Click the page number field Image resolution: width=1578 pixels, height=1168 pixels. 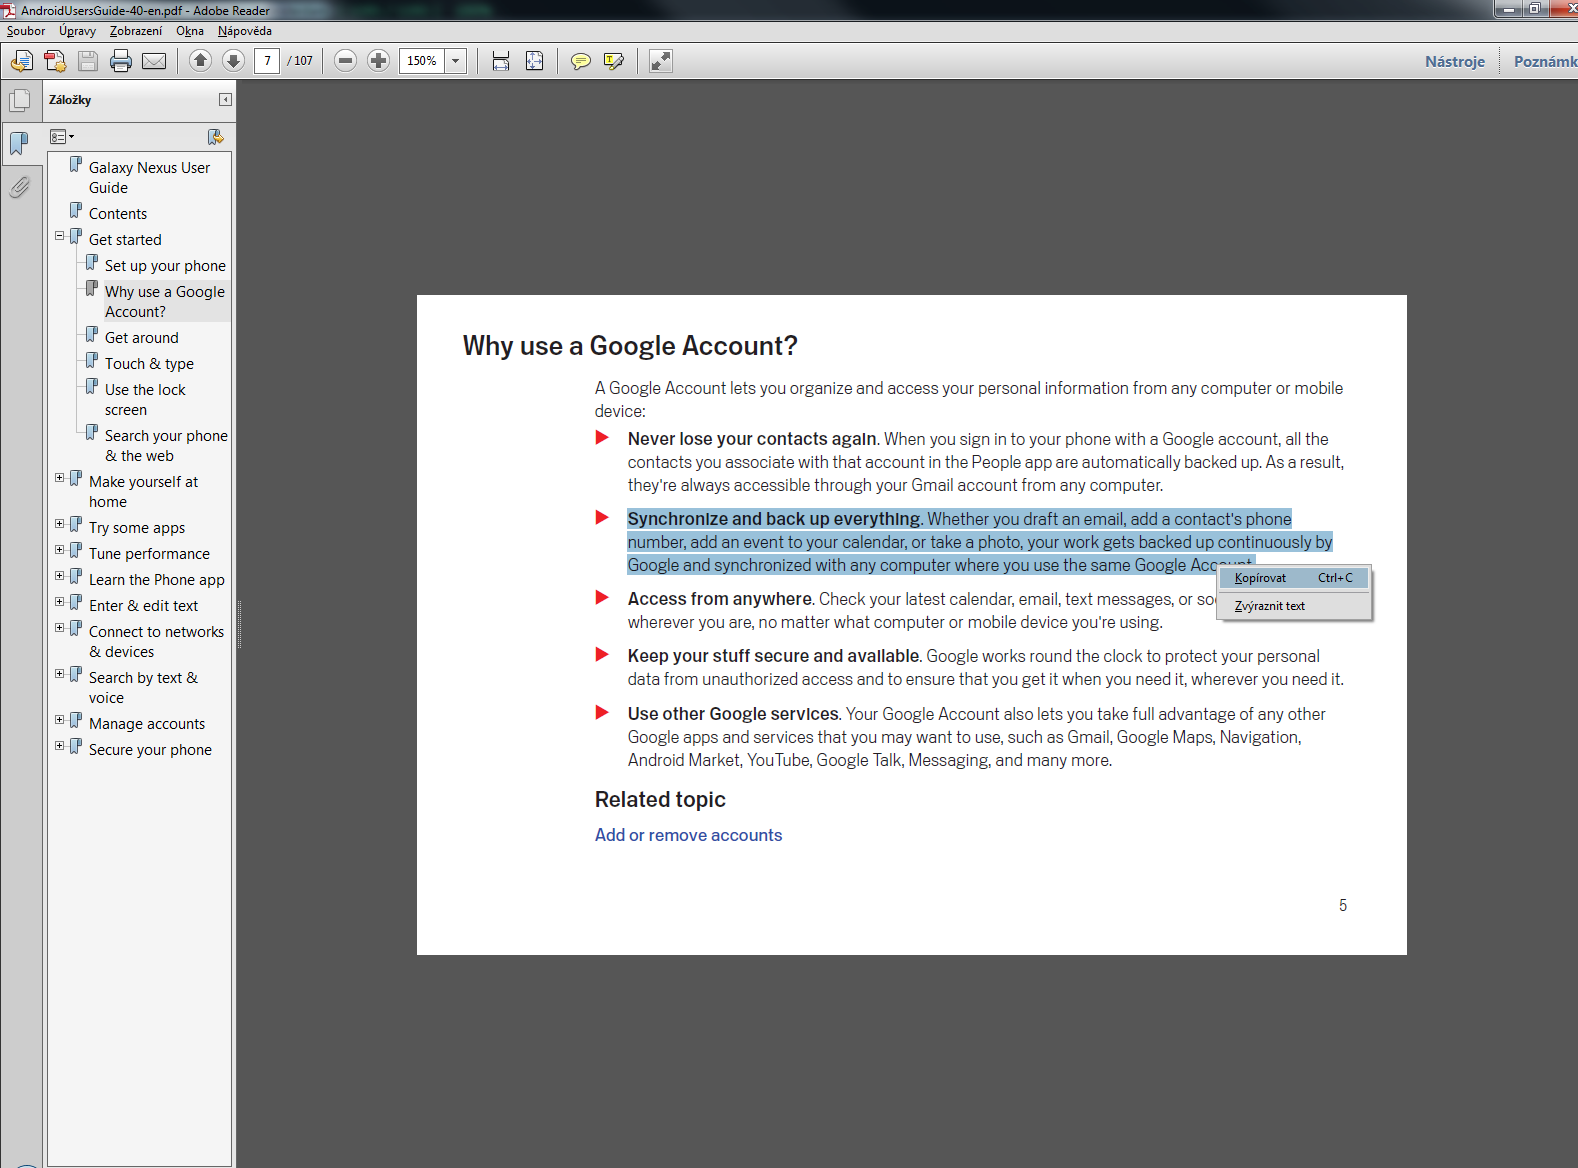click(x=267, y=61)
